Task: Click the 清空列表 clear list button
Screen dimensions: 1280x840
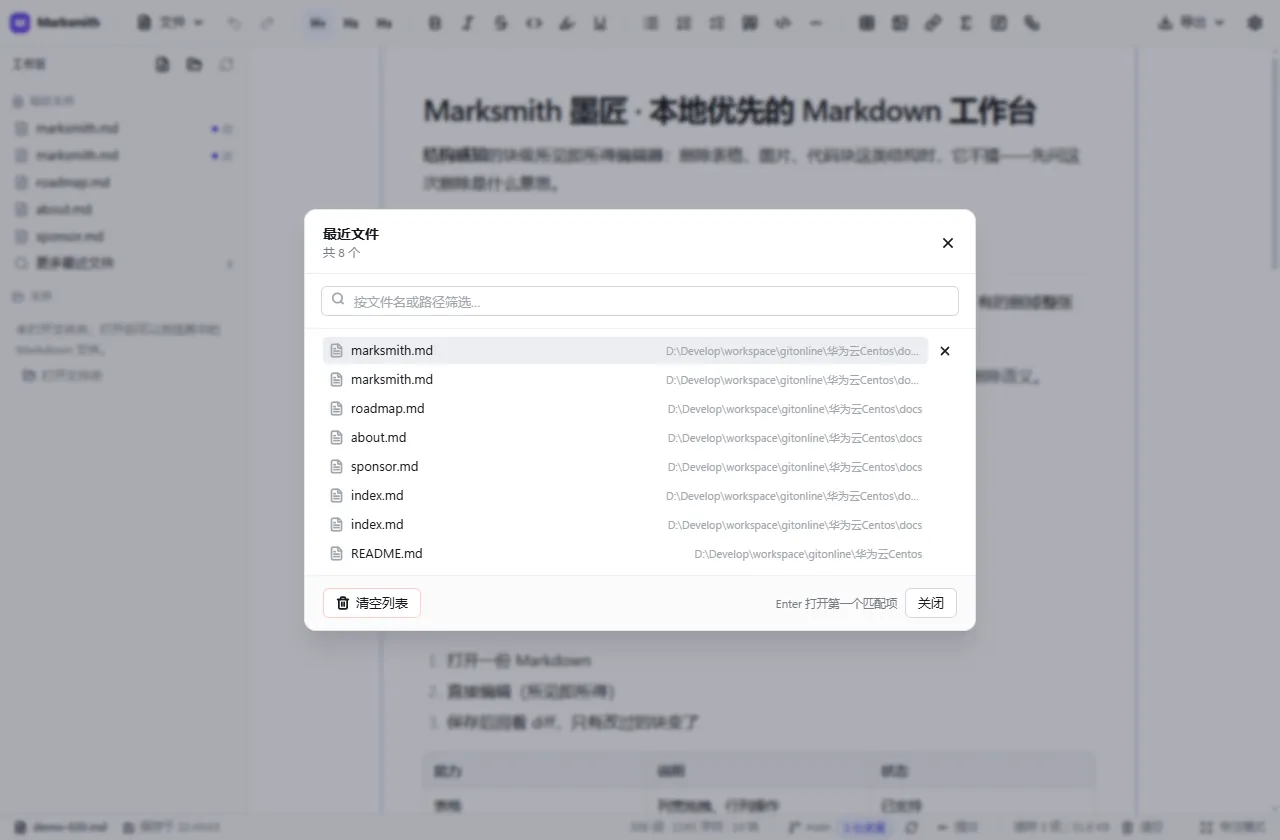Action: (372, 603)
